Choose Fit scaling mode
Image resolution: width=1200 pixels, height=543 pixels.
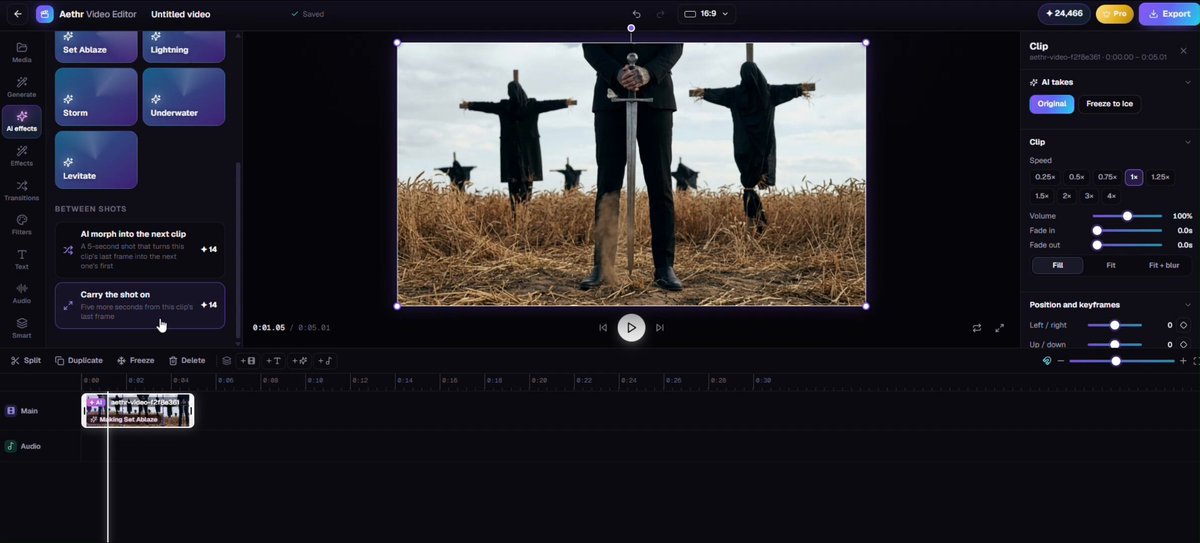point(1111,266)
